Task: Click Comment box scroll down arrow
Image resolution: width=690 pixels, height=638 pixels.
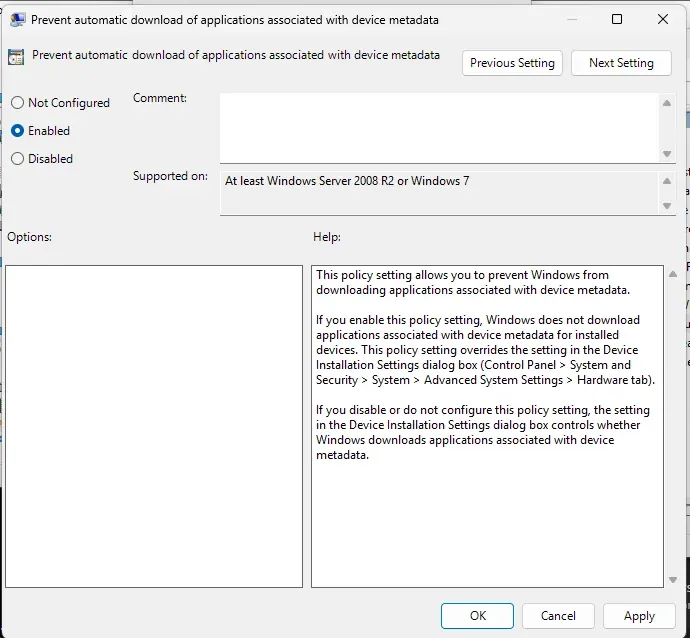Action: (x=667, y=154)
